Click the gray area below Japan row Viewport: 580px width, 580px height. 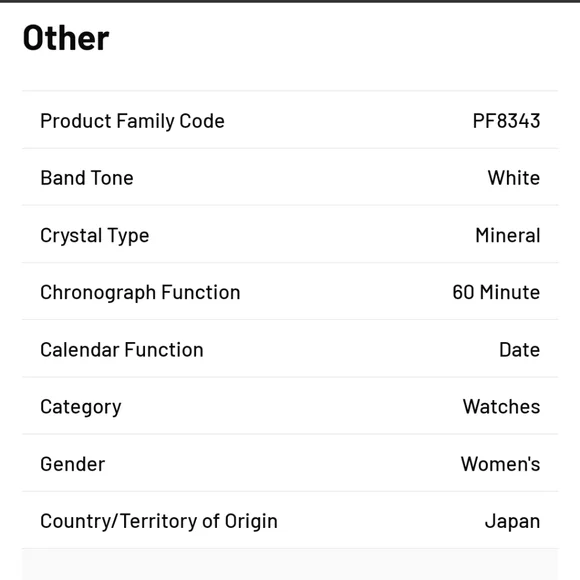click(x=290, y=564)
